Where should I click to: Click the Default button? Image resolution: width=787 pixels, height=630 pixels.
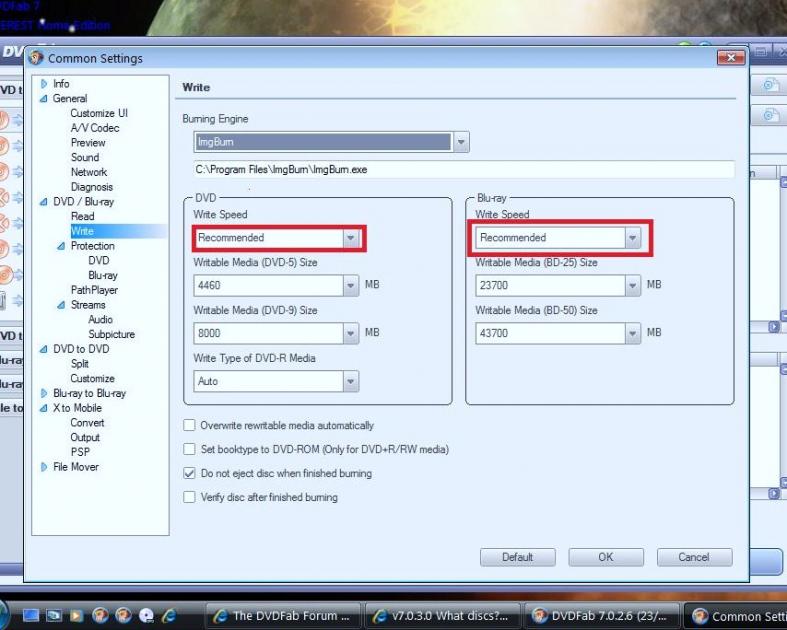(x=517, y=557)
